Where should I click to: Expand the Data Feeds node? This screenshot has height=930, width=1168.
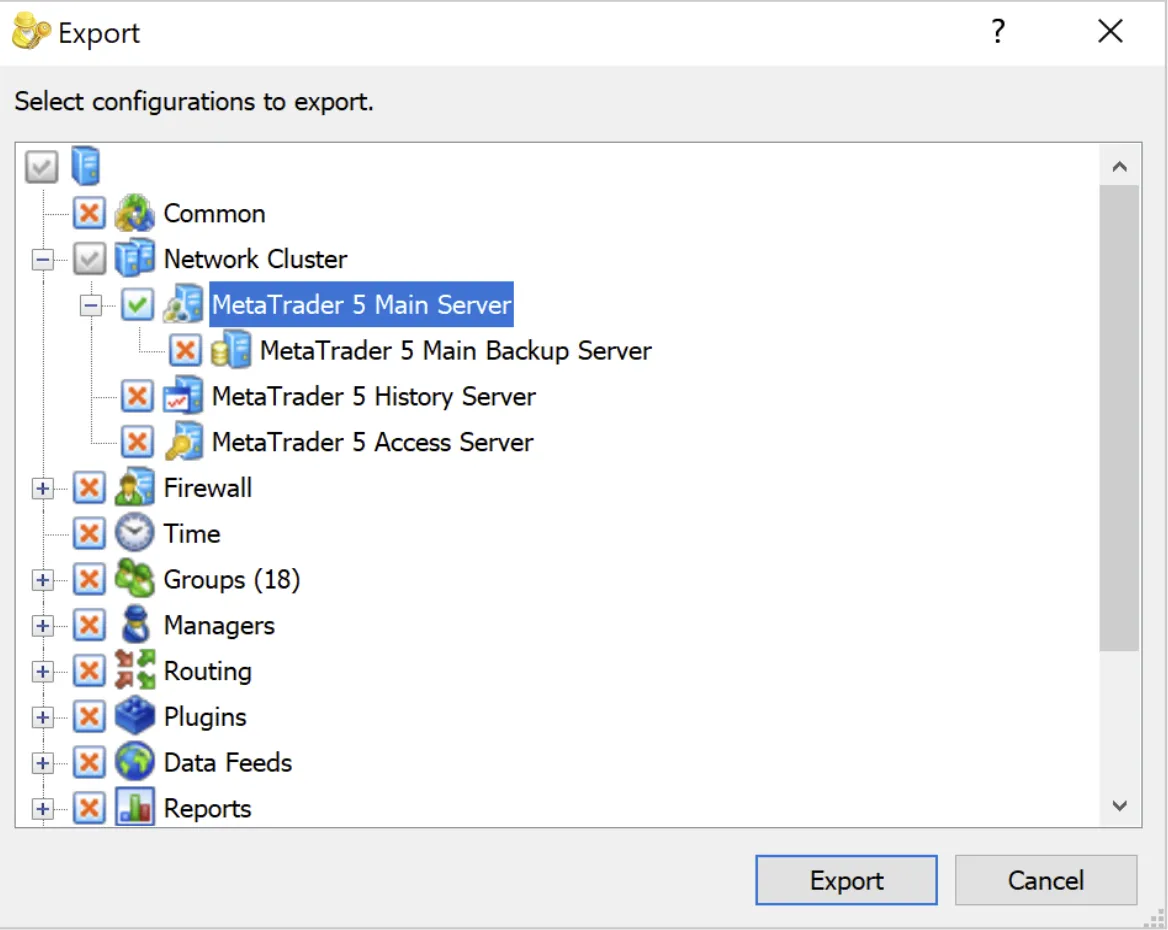(42, 763)
